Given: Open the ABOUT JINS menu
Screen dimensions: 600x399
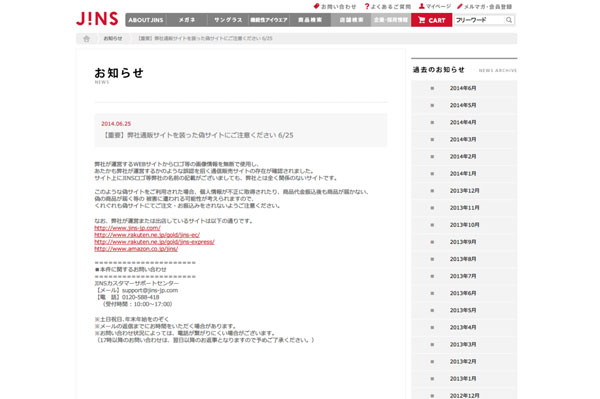Looking at the screenshot, I should coord(146,20).
